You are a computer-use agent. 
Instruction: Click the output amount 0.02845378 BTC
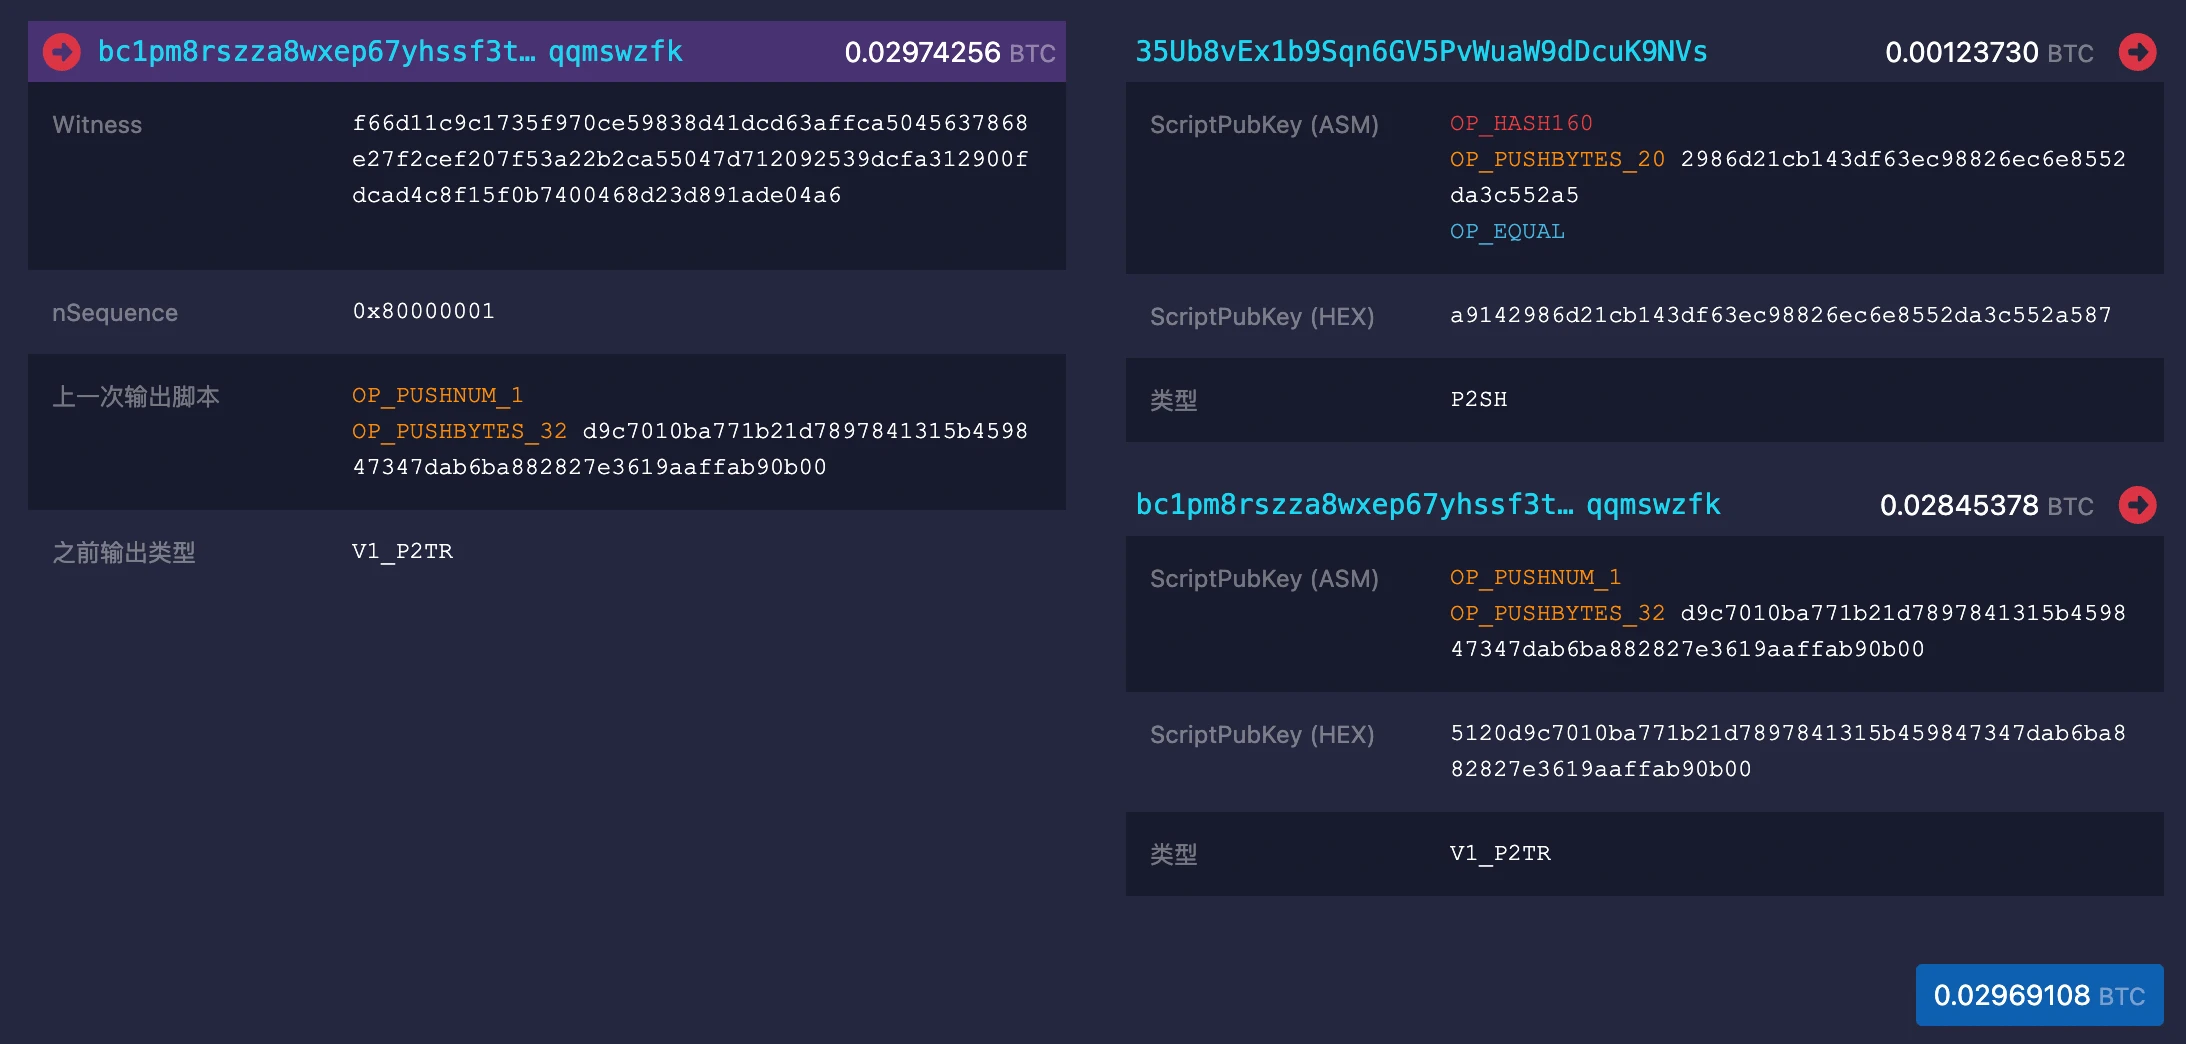(x=1985, y=505)
